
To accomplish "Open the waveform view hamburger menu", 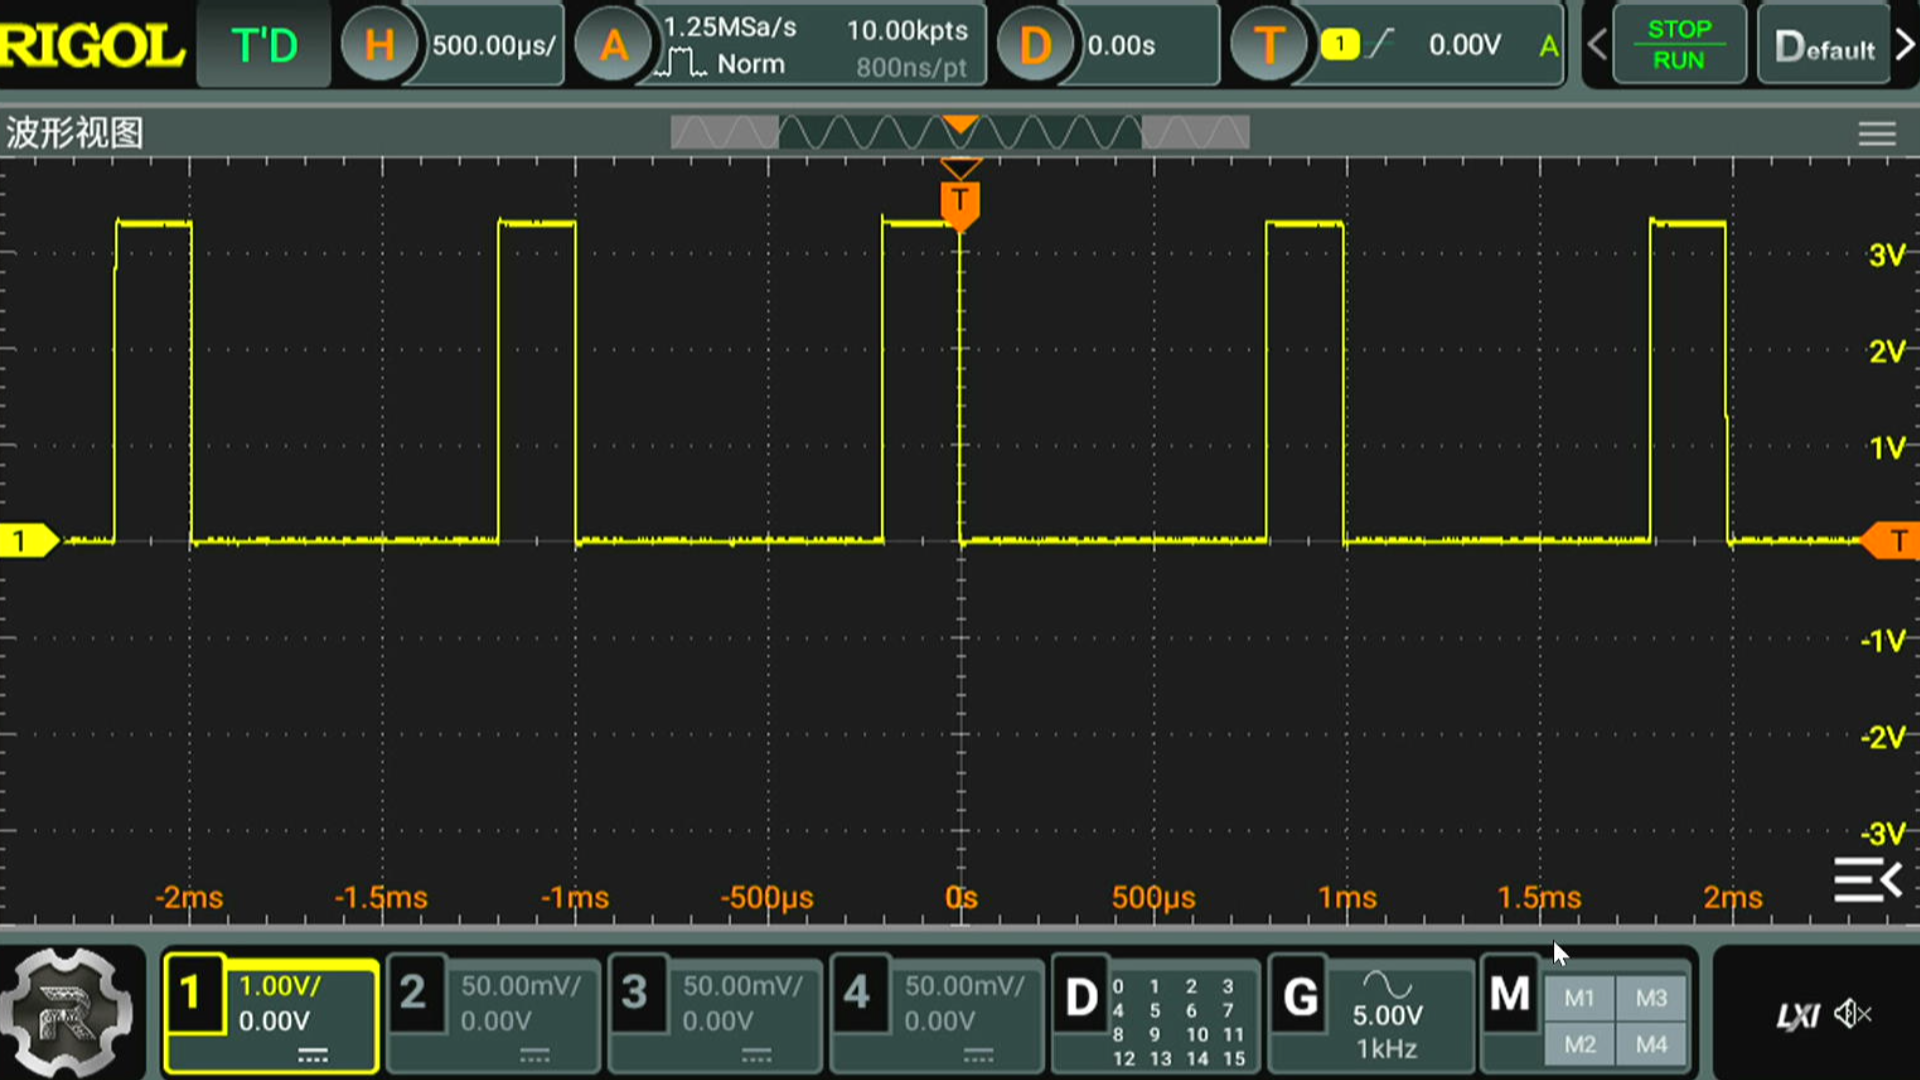I will 1877,134.
